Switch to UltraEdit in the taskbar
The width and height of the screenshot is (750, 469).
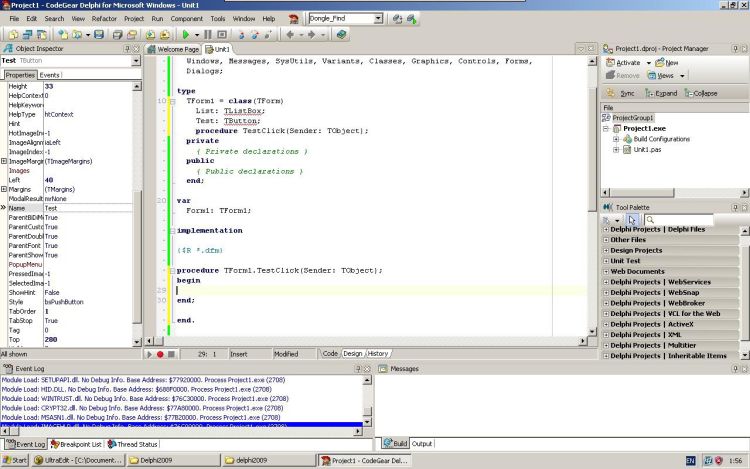click(x=78, y=460)
